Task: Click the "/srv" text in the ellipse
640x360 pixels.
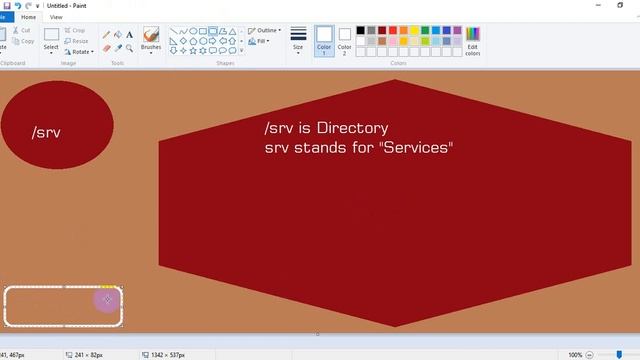Action: point(46,132)
